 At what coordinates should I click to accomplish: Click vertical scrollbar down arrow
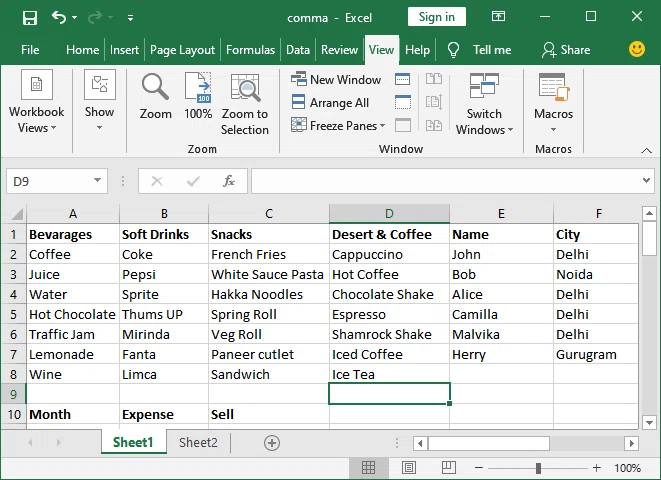[x=649, y=422]
